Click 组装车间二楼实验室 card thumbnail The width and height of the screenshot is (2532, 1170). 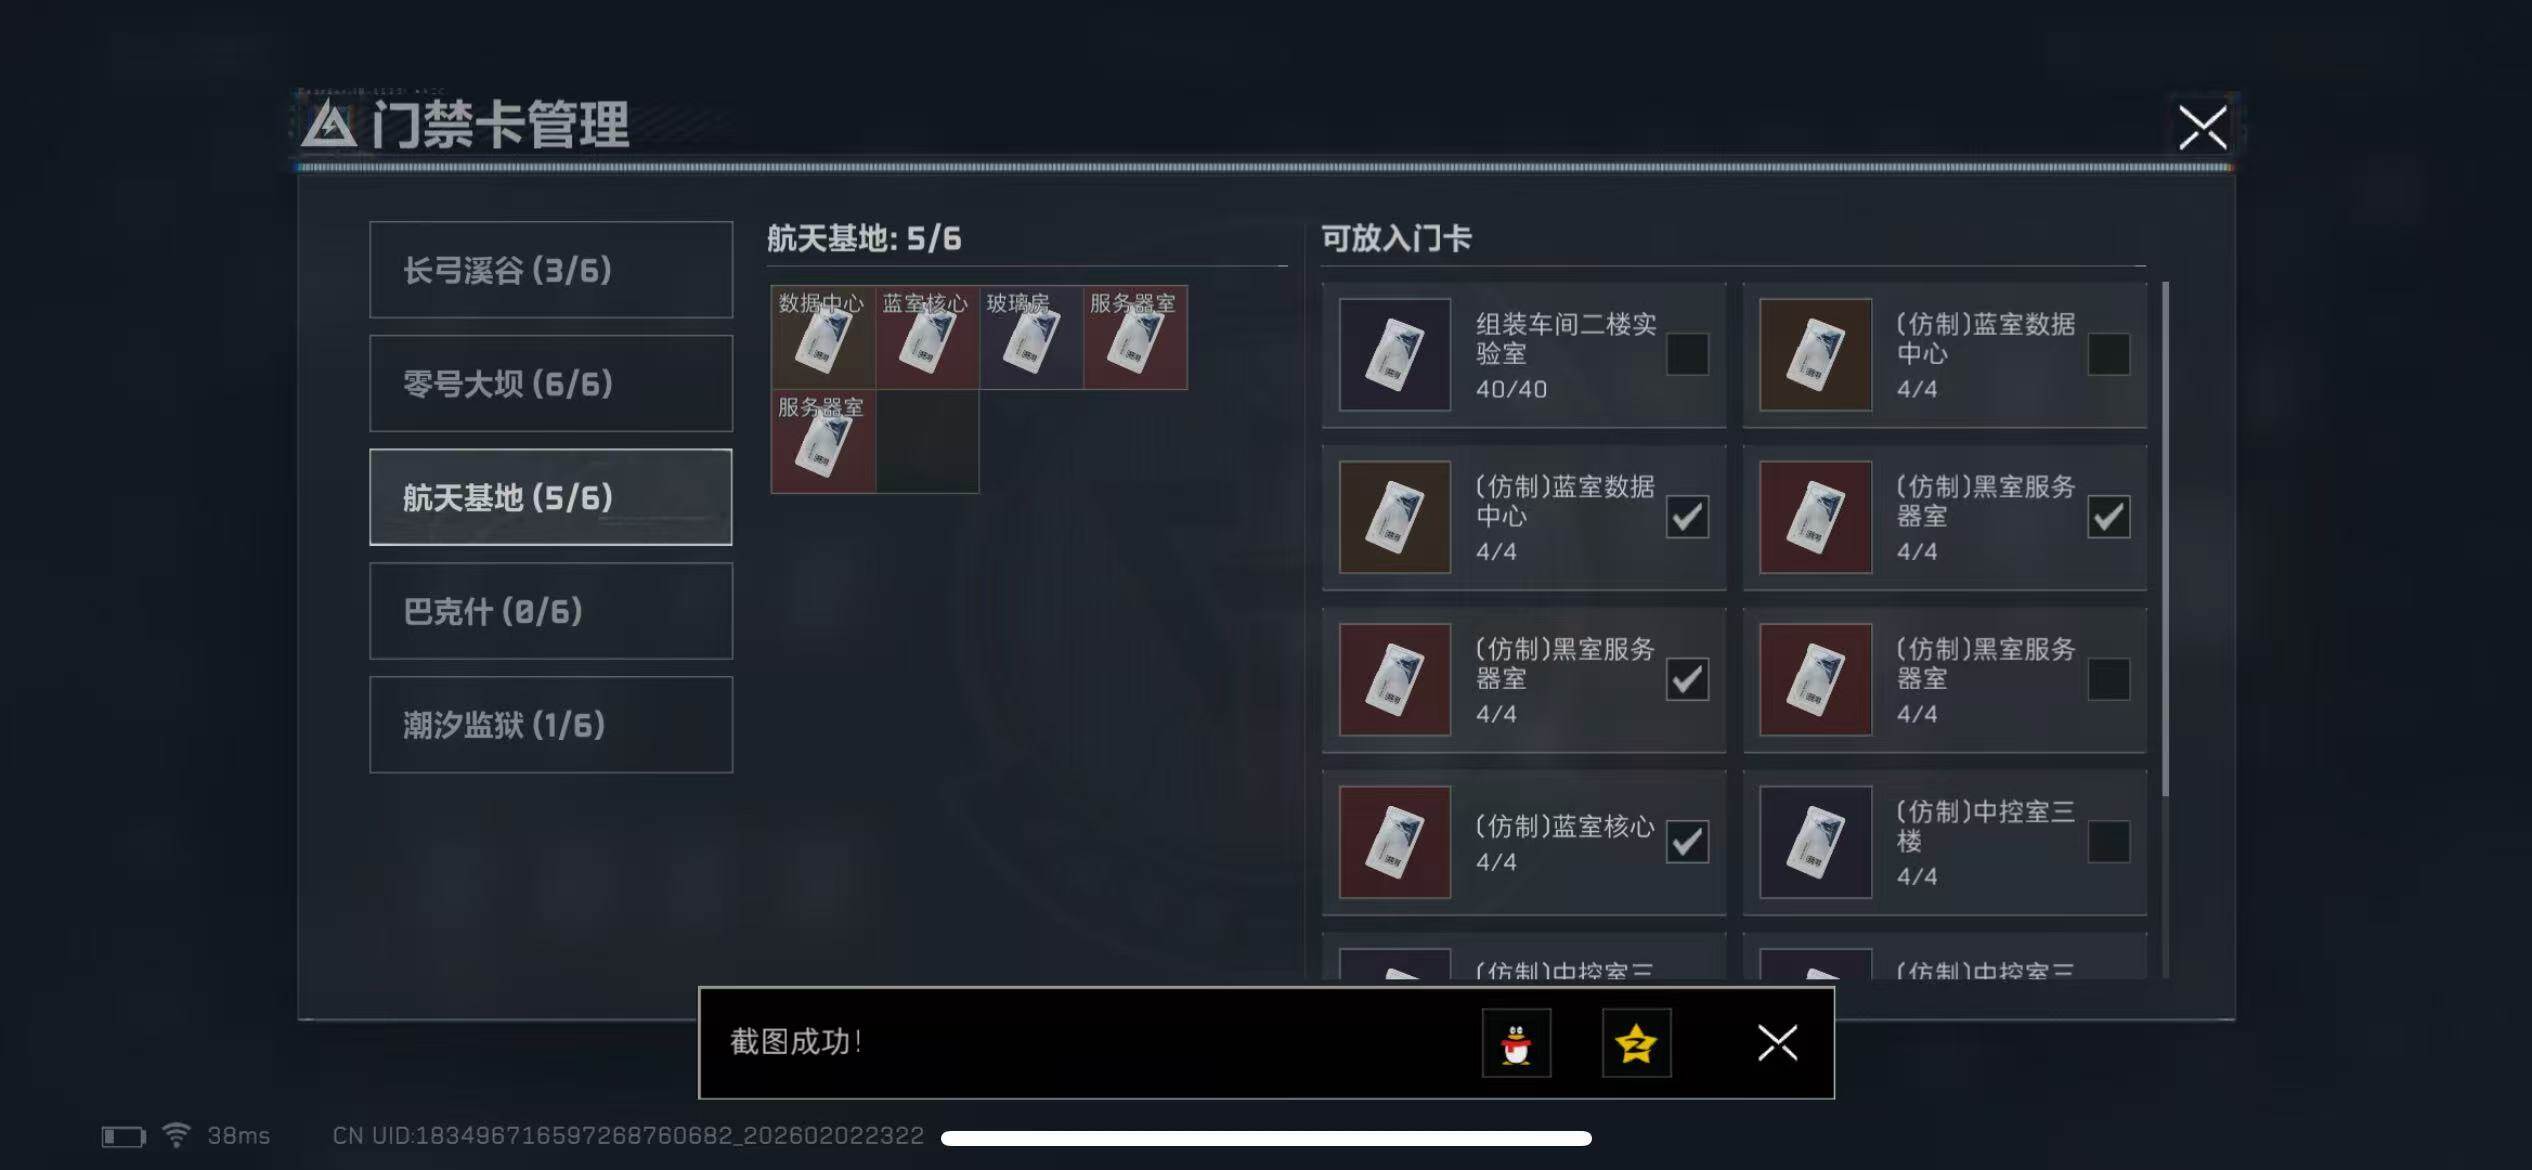pos(1395,354)
